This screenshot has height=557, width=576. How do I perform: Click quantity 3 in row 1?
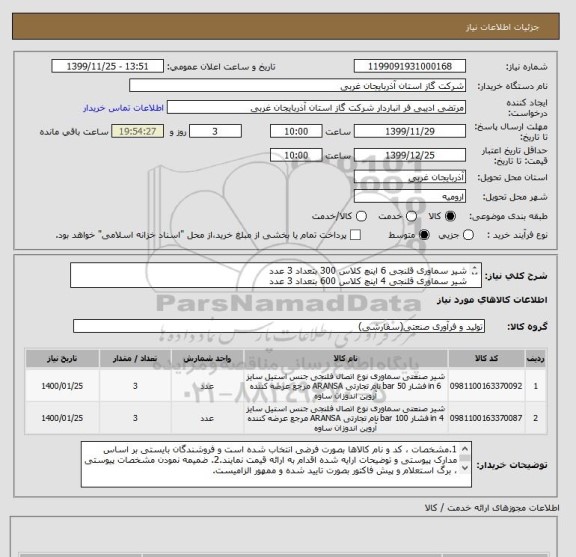point(135,386)
